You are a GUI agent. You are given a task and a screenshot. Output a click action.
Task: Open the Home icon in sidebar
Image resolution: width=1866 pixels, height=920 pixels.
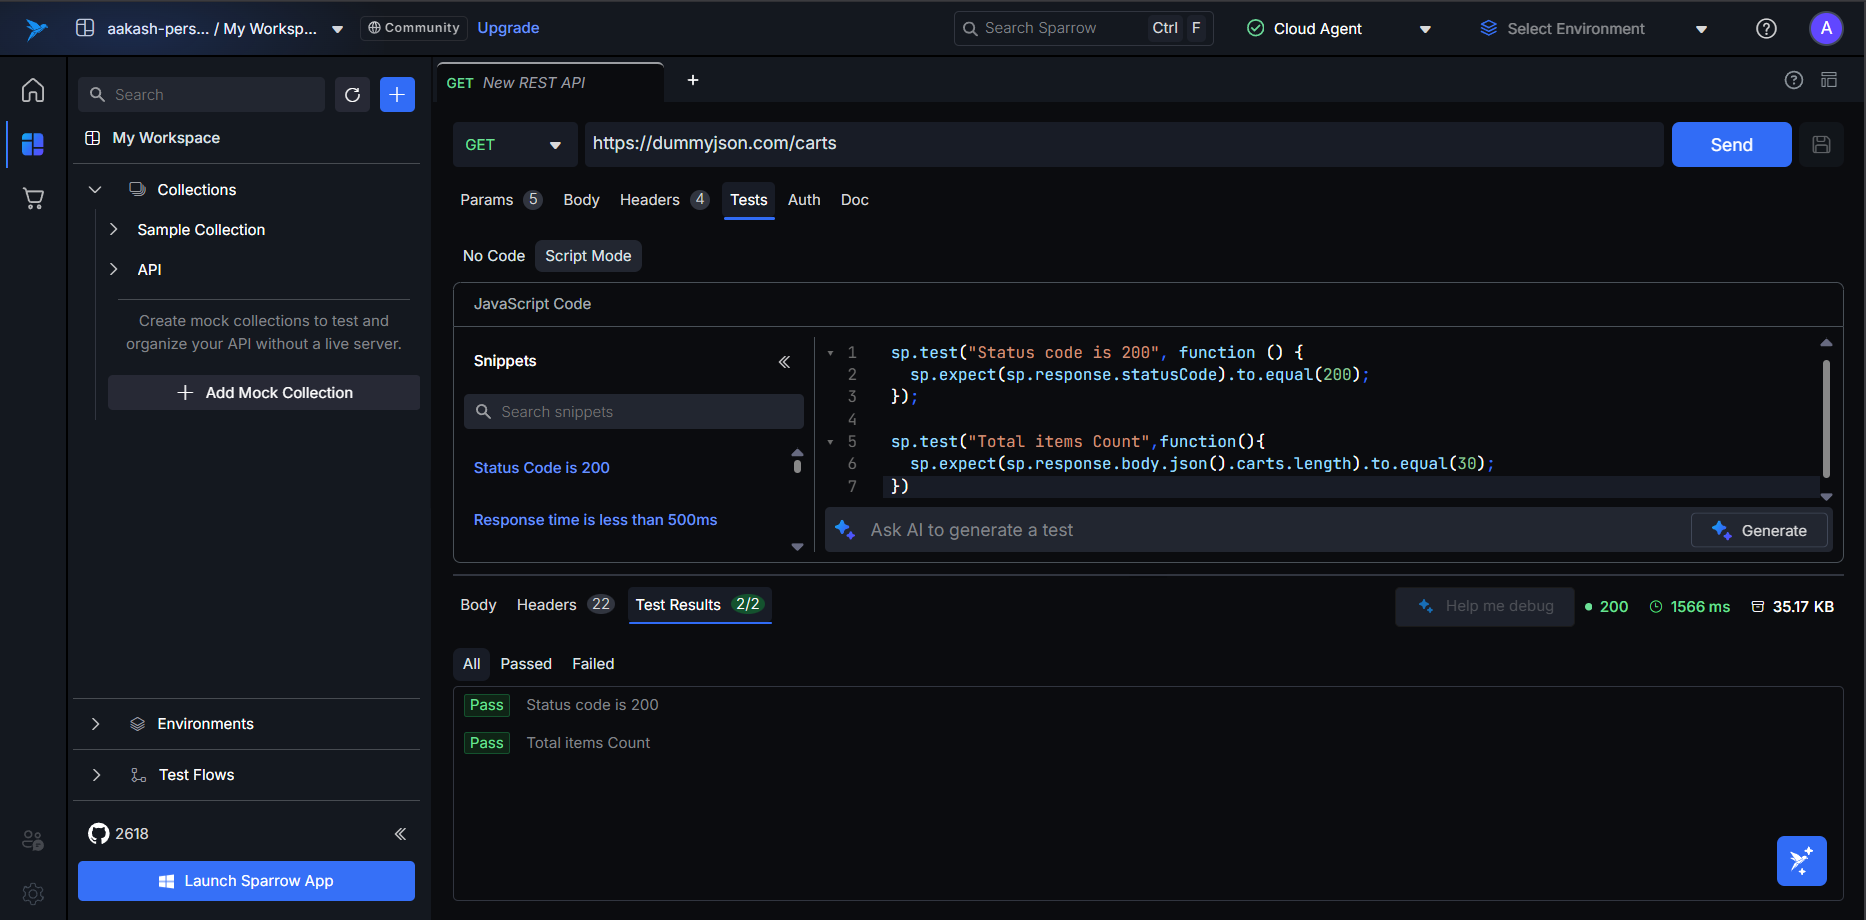[x=33, y=90]
